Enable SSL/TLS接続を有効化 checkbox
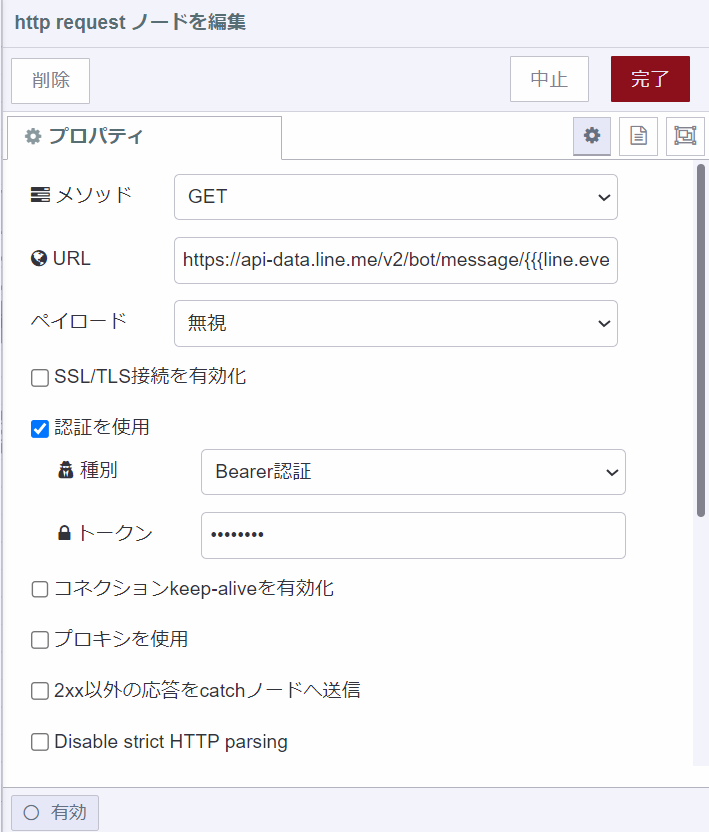The image size is (709, 832). point(40,378)
